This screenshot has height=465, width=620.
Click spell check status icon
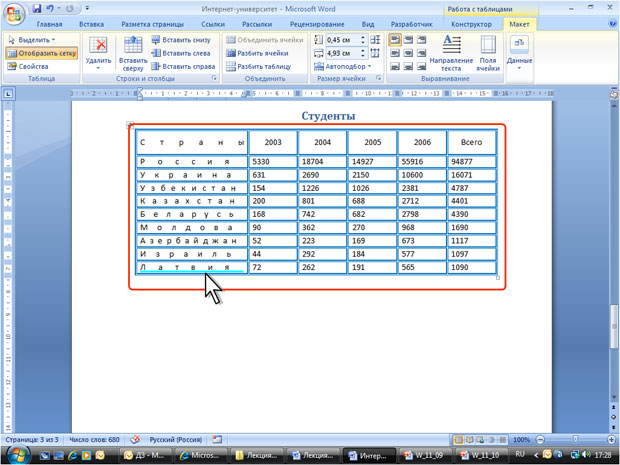click(135, 439)
